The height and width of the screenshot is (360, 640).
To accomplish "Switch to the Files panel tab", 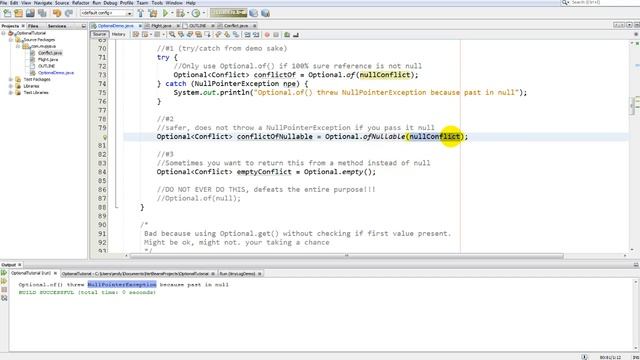I will coord(33,26).
